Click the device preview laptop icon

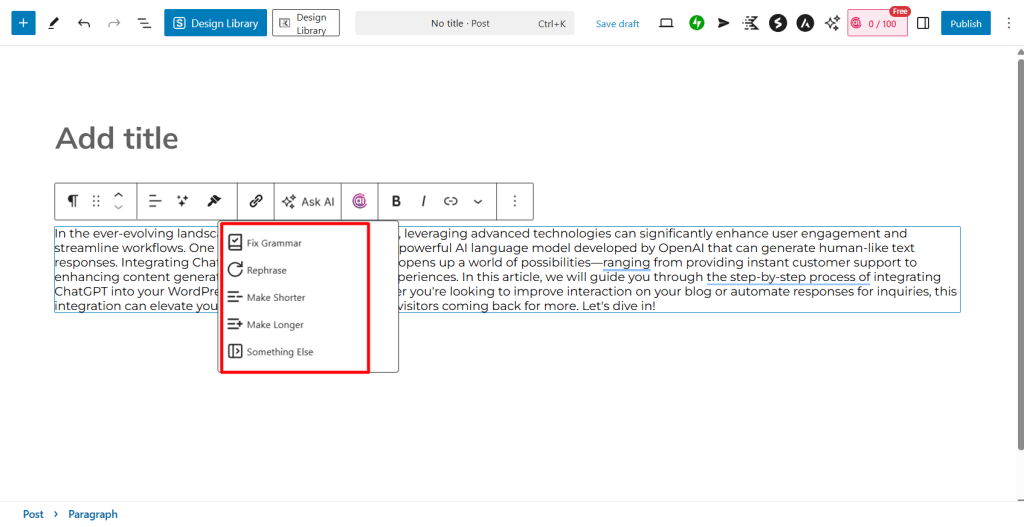[x=667, y=23]
